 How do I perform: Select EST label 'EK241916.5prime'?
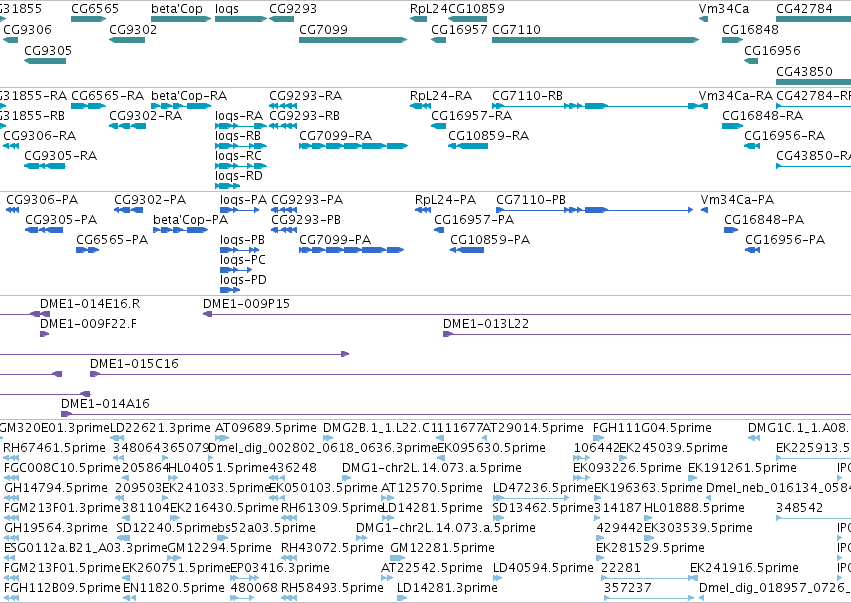744,568
